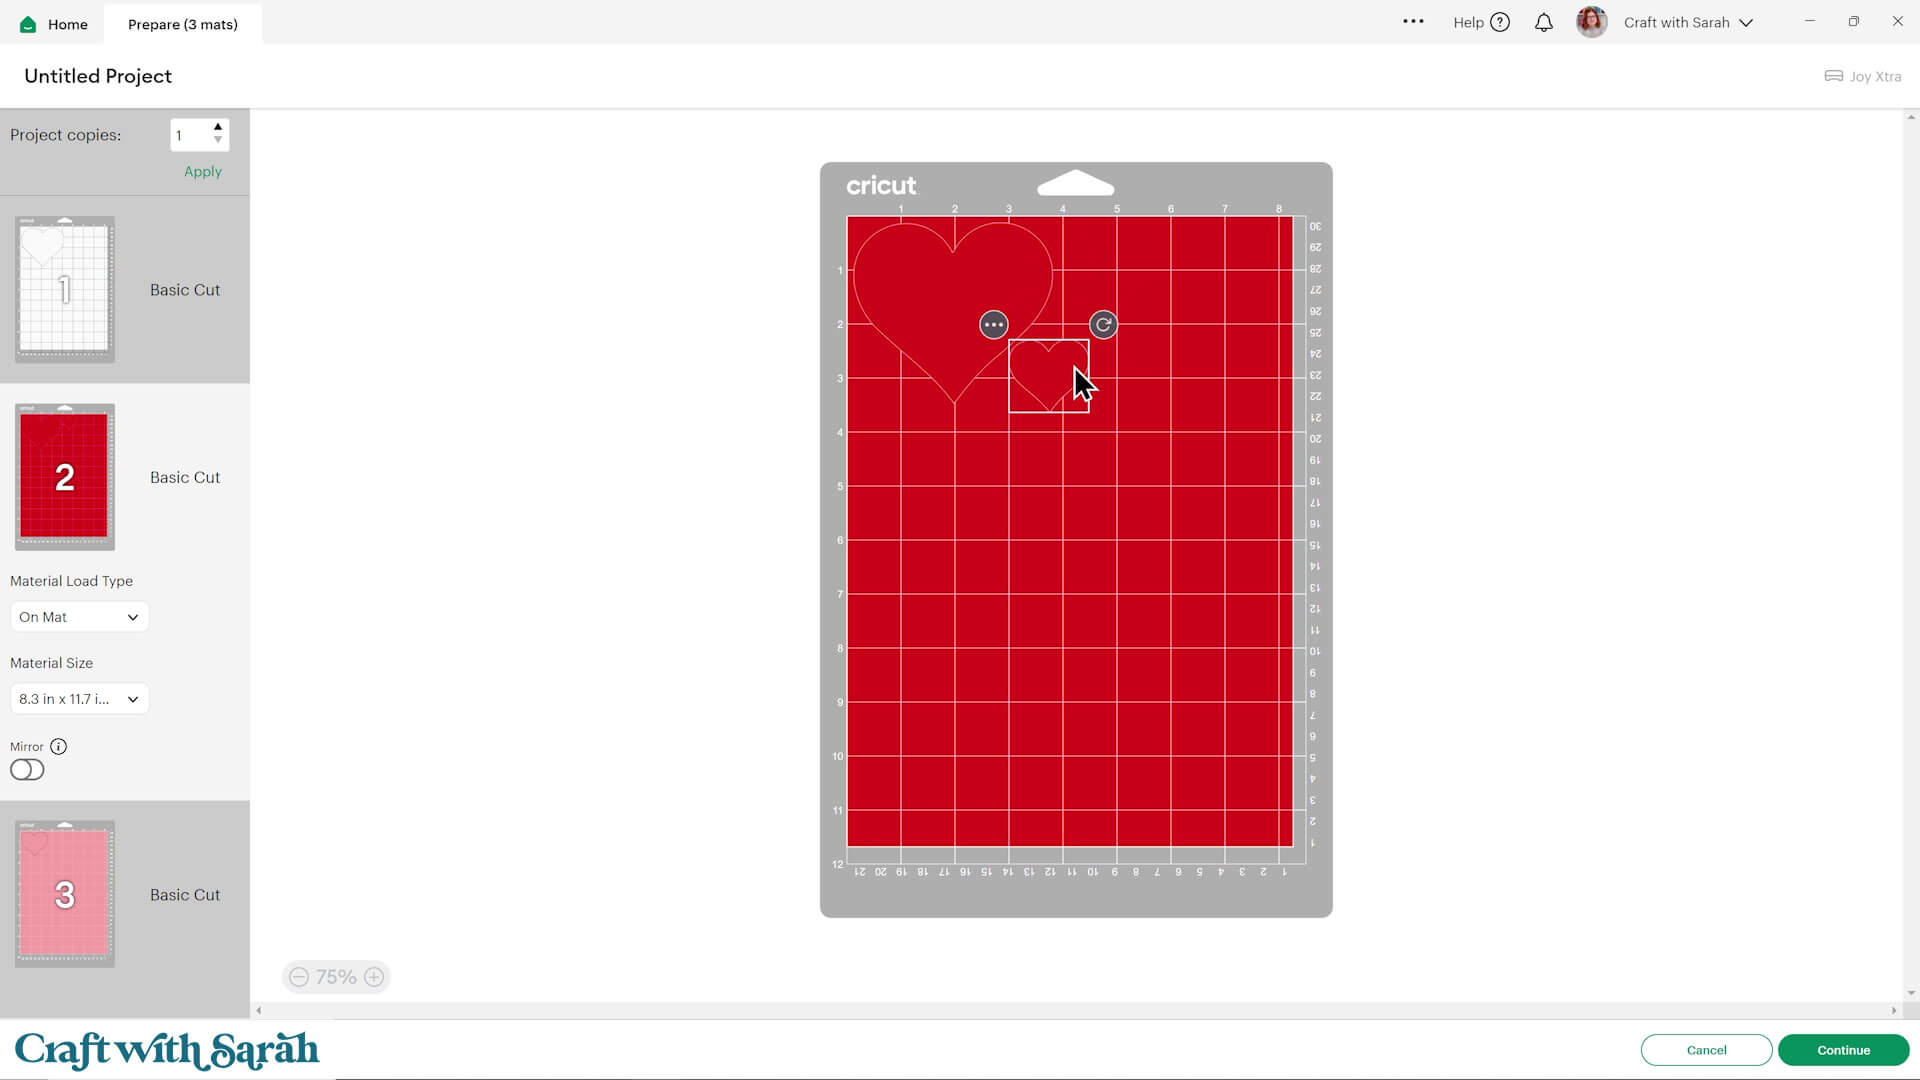Click the Apply link for copies
The width and height of the screenshot is (1920, 1080).
tap(203, 172)
